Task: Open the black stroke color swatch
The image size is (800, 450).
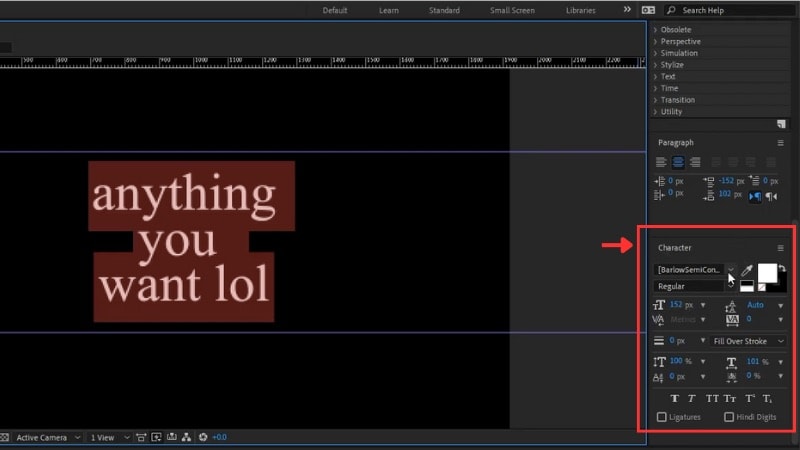Action: click(781, 287)
